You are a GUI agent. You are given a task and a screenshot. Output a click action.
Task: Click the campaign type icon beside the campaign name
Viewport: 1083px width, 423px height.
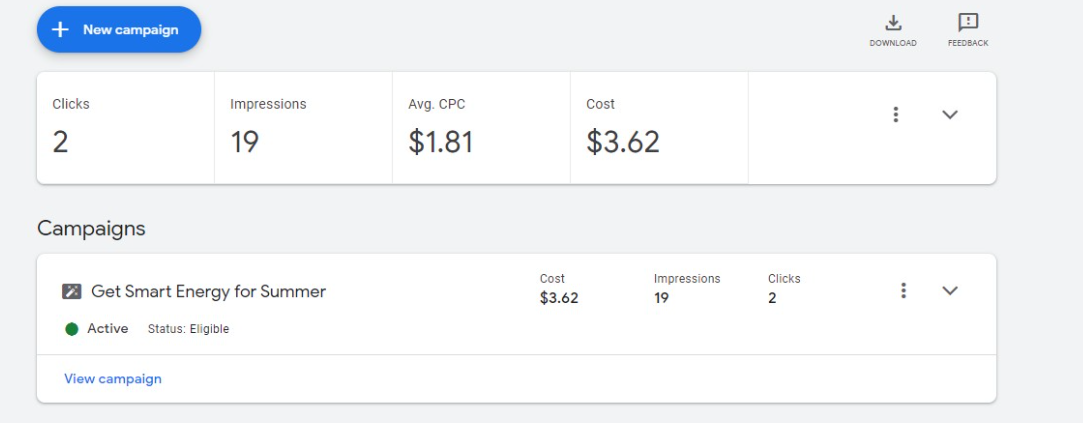71,292
